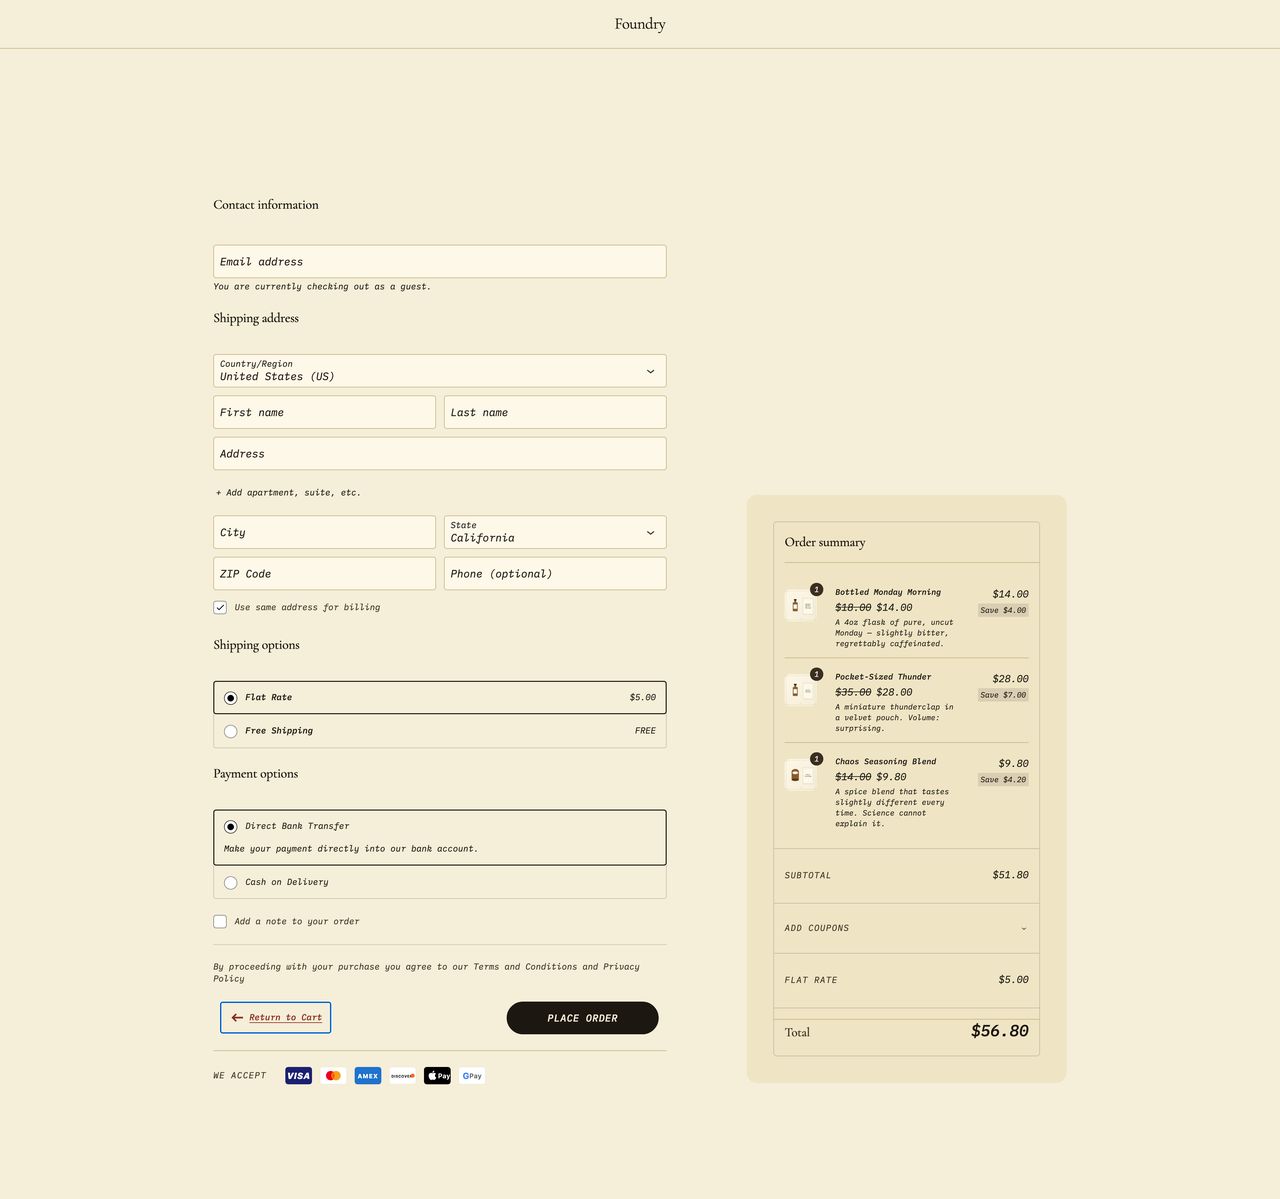Viewport: 1280px width, 1199px height.
Task: Click the Discover card icon
Action: (x=403, y=1076)
